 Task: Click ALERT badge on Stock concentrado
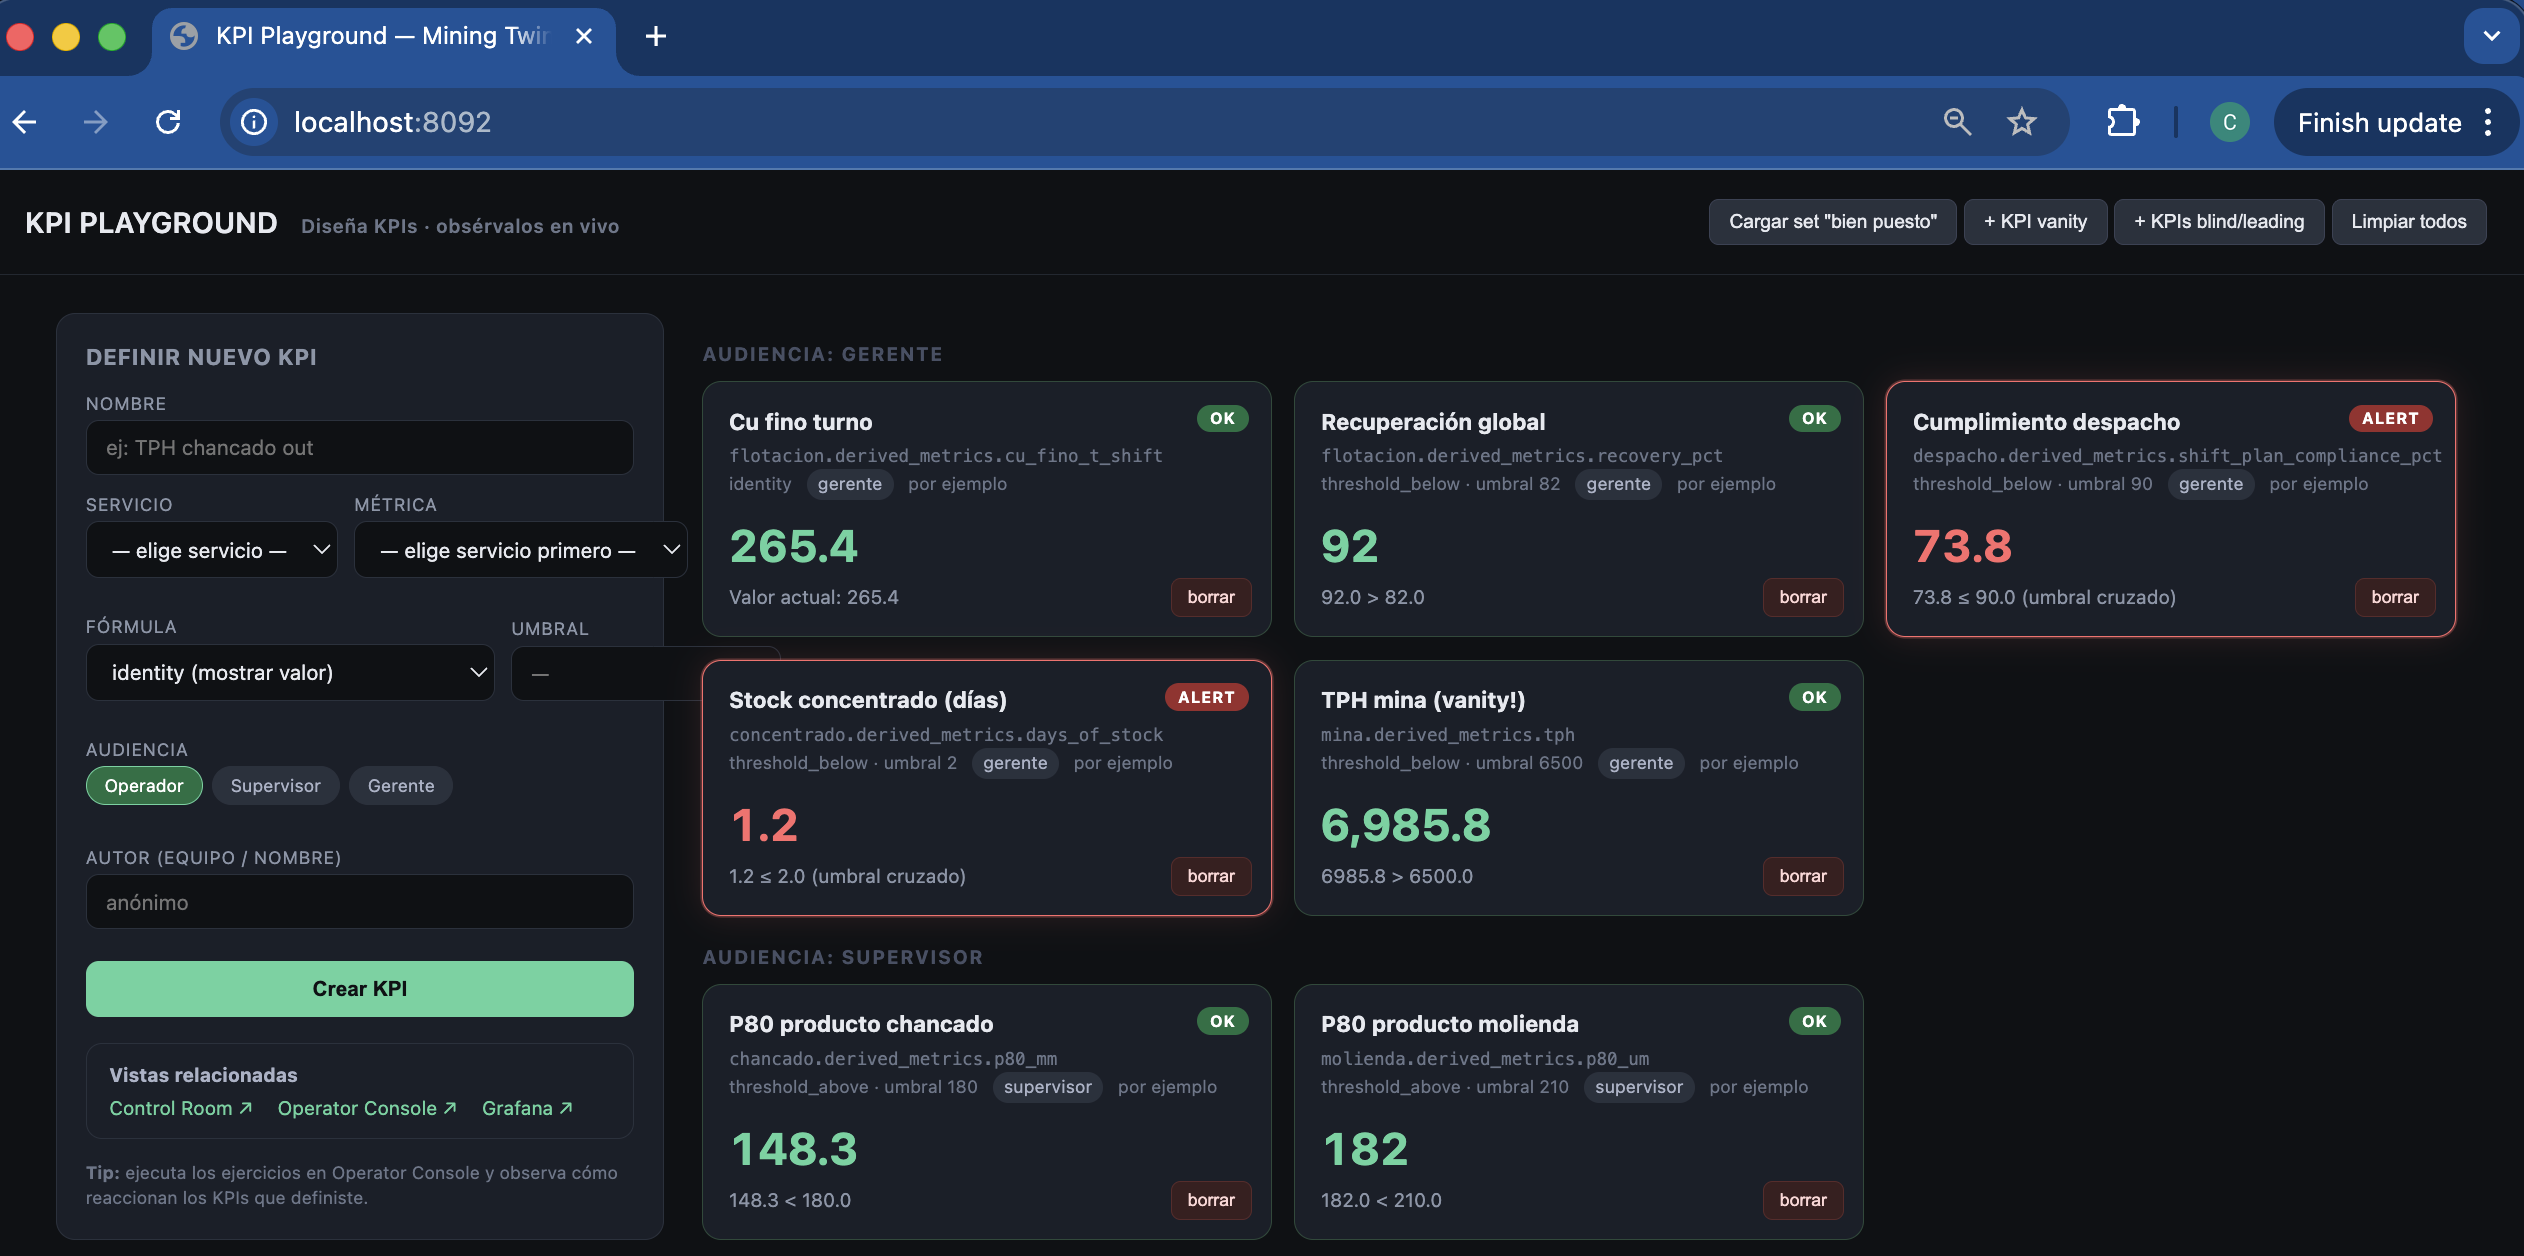(x=1206, y=697)
